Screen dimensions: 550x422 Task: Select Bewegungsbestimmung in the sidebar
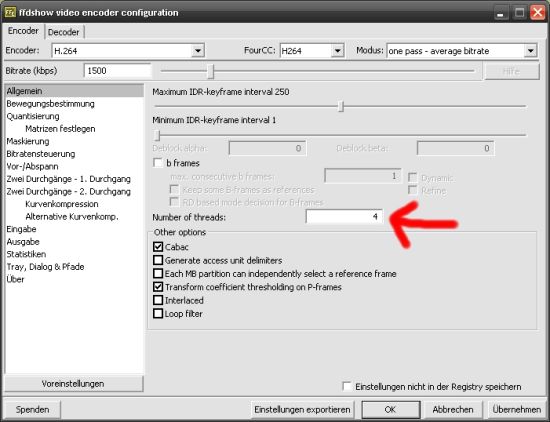51,104
